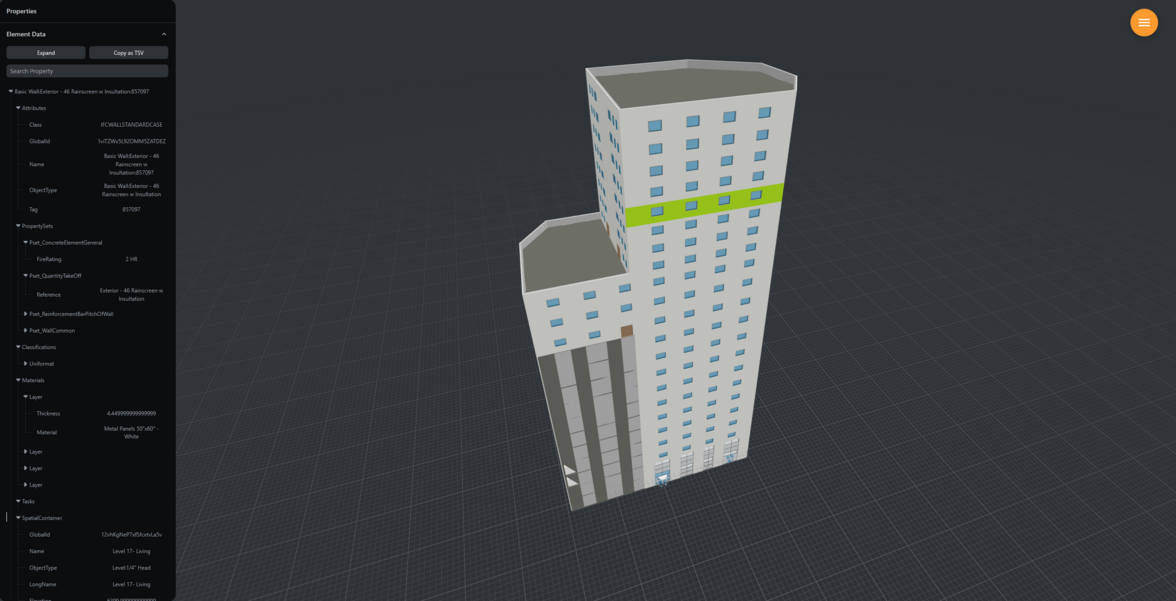1176x601 pixels.
Task: Collapse the Pset_QuantityTakeOff node
Action: 26,276
